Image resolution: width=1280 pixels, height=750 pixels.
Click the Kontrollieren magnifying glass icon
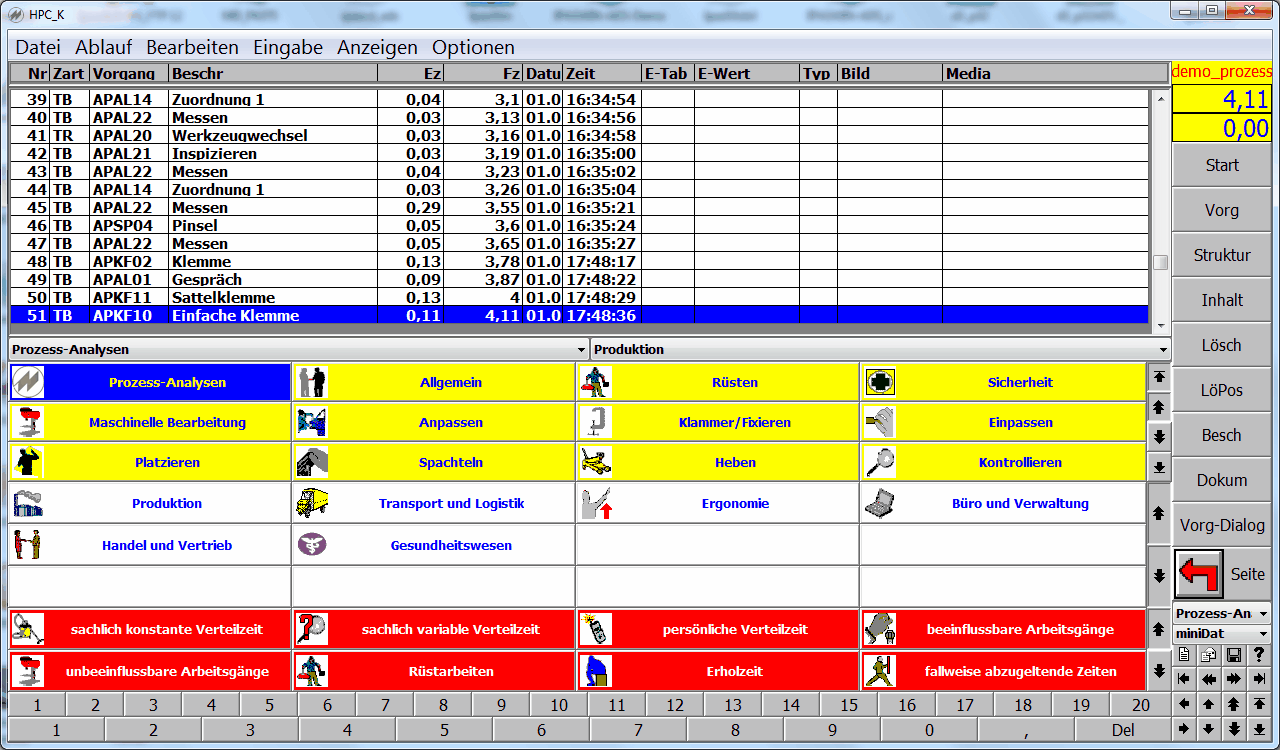click(880, 462)
